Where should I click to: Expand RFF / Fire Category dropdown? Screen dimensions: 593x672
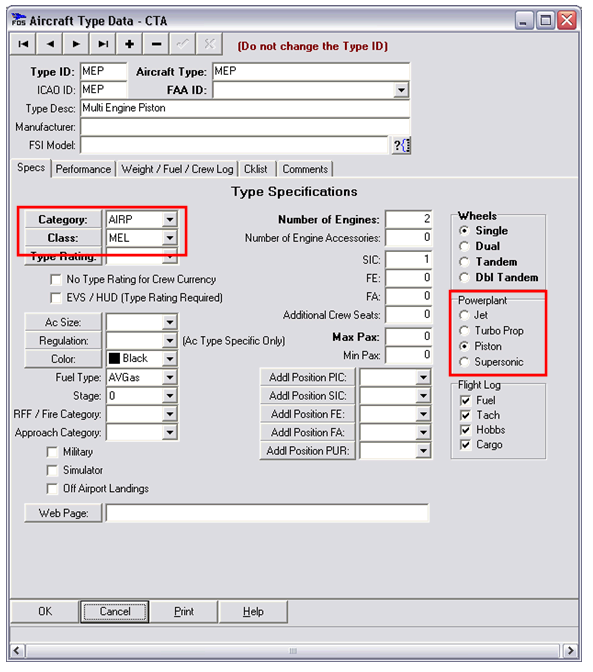[x=170, y=414]
